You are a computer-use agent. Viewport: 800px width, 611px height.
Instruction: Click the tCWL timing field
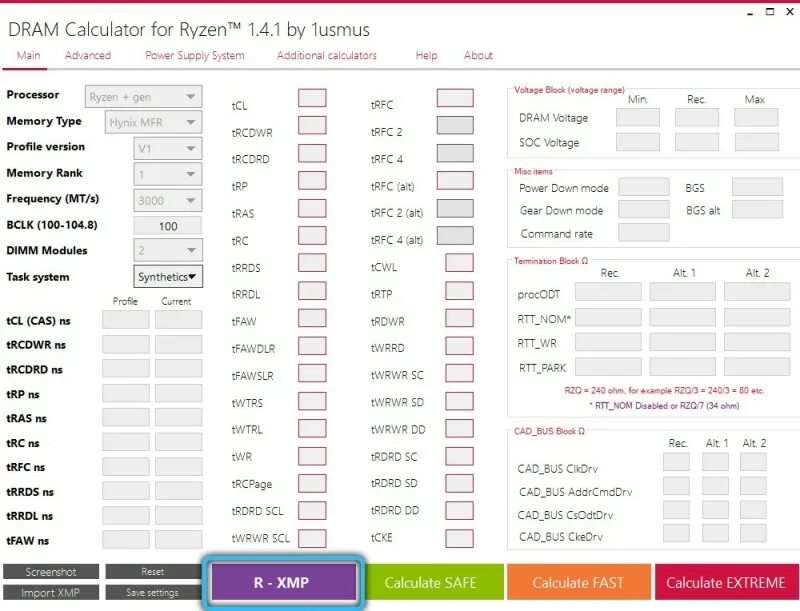pos(459,263)
